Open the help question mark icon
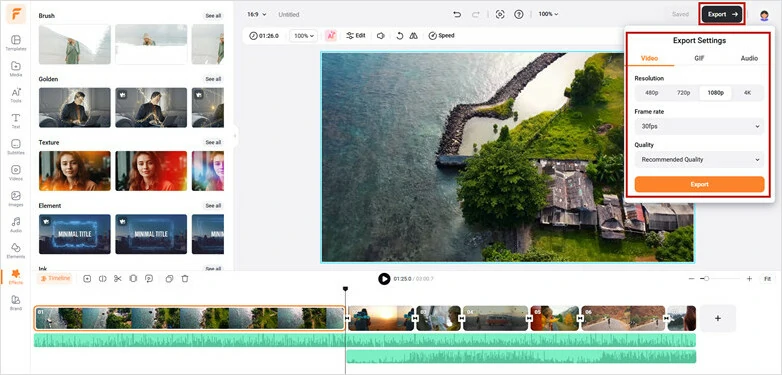The height and width of the screenshot is (375, 782). (x=519, y=14)
